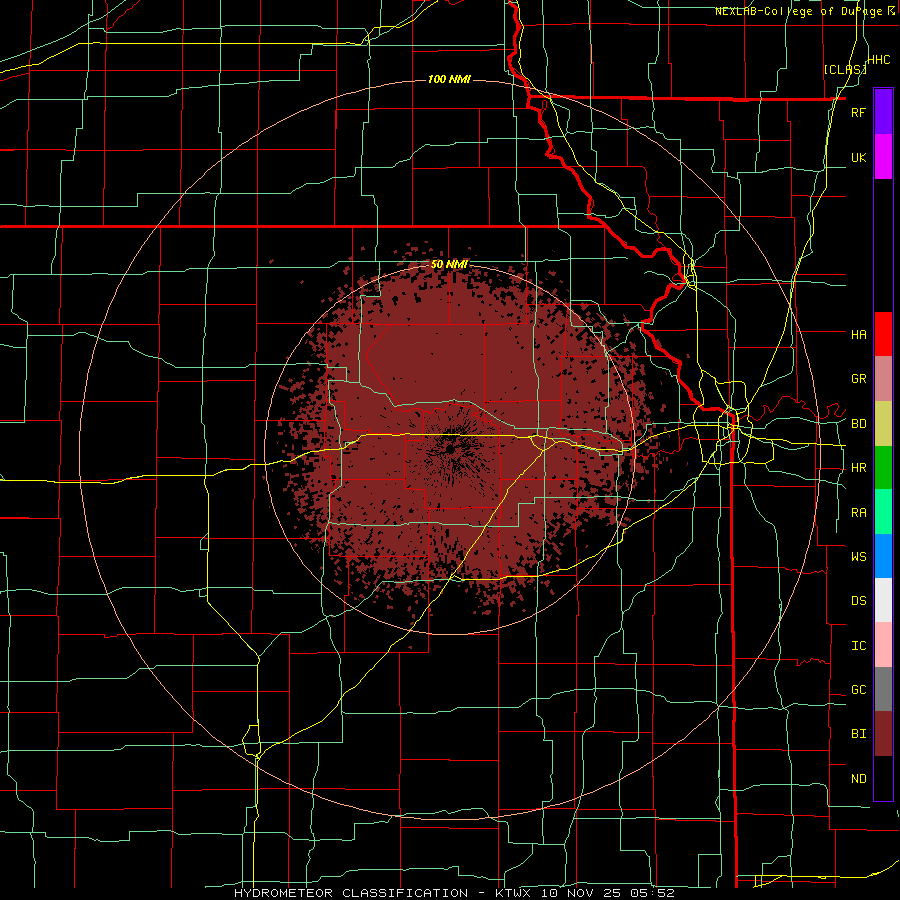Click the RA legend label
Screen dimensions: 900x900
(858, 513)
